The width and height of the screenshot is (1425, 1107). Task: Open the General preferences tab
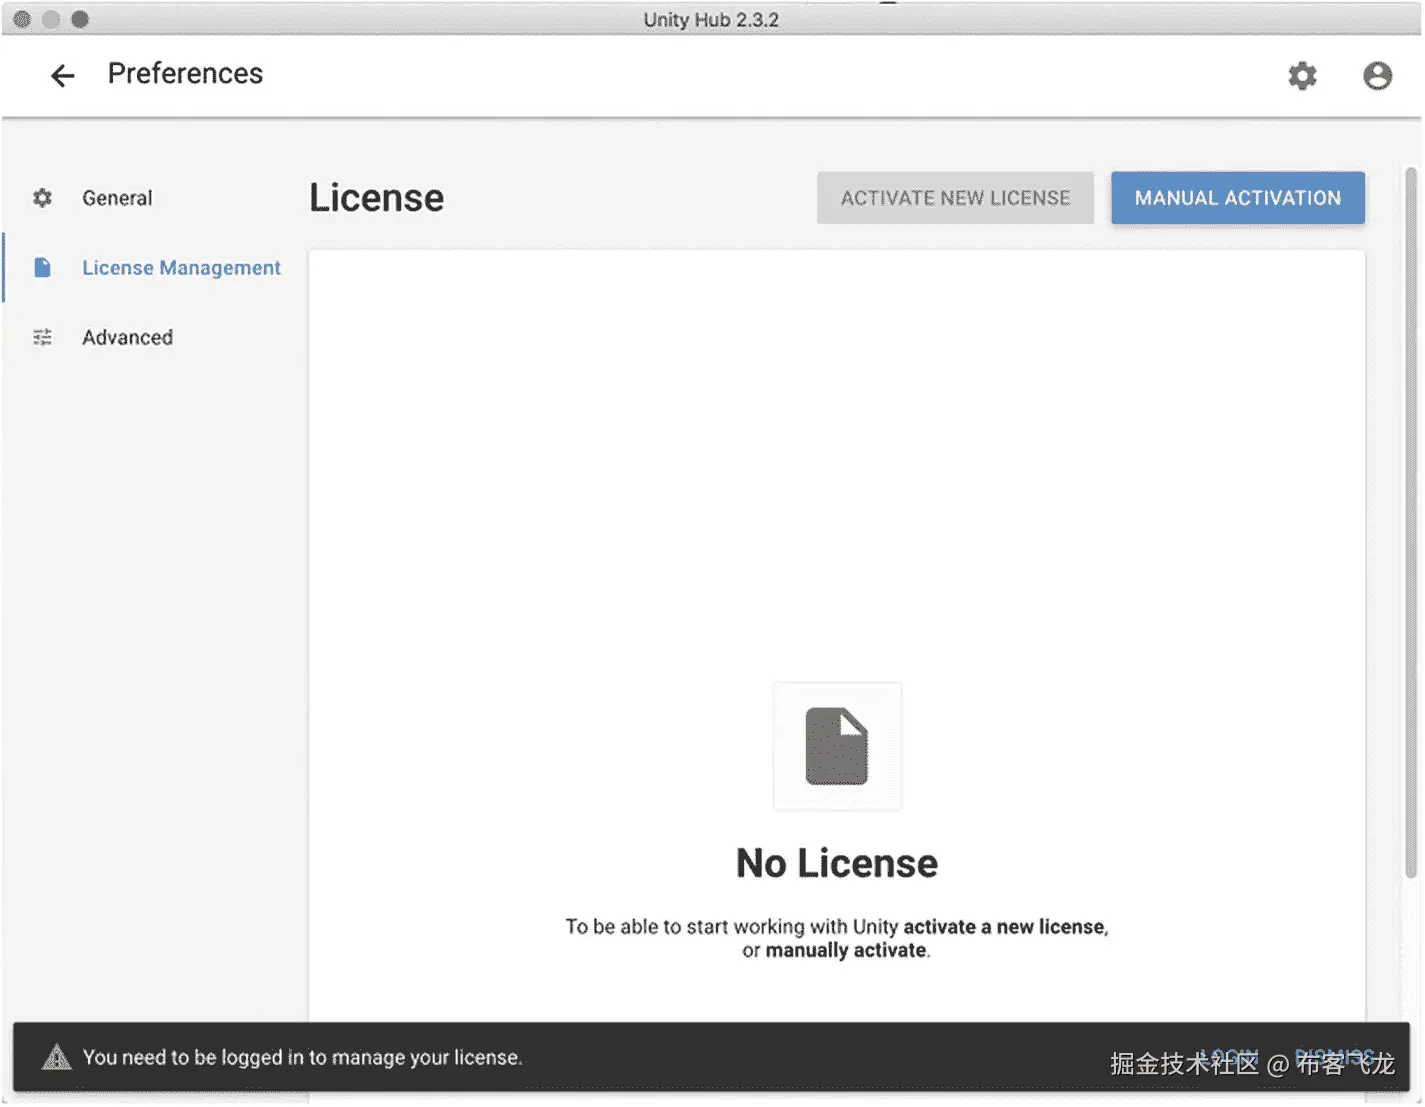tap(117, 198)
